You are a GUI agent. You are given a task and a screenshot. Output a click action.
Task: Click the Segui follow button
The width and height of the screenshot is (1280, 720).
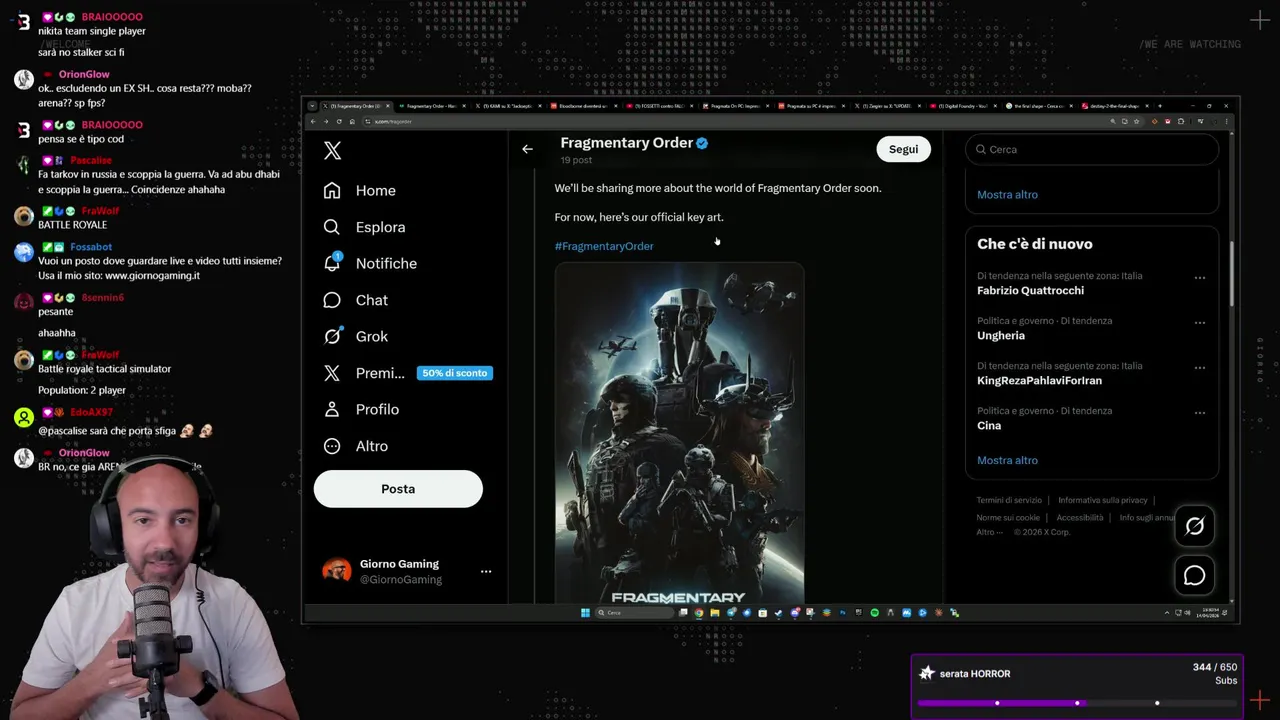pos(903,149)
